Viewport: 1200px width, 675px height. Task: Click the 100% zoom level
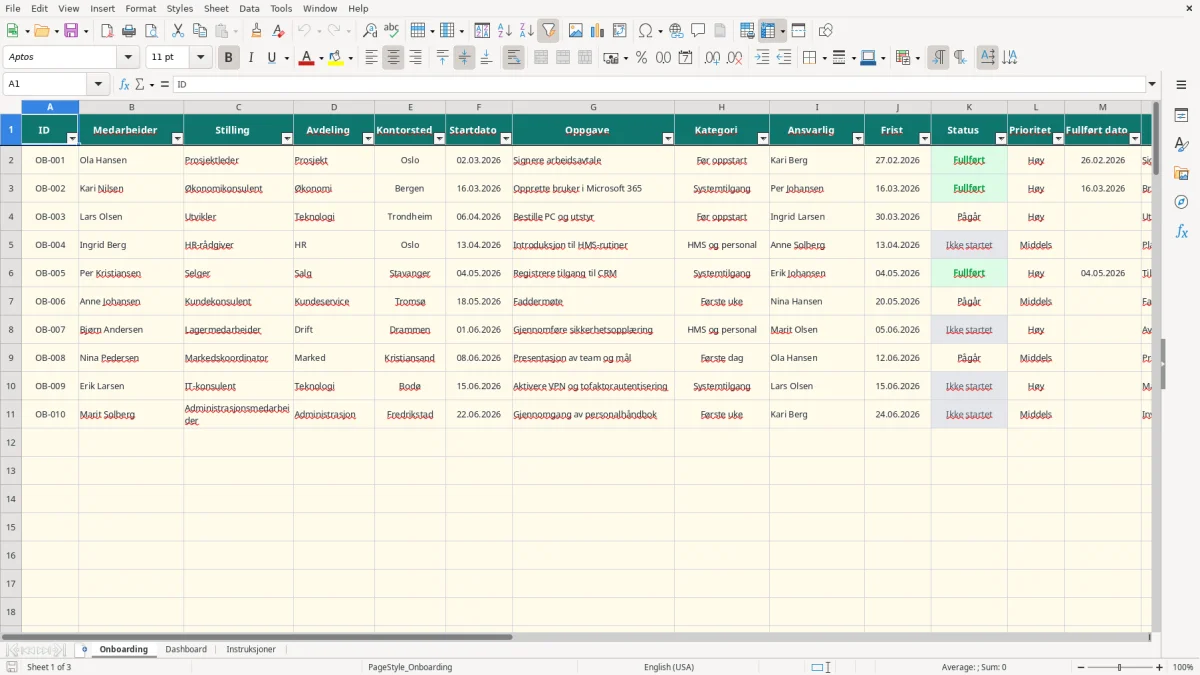pos(1183,667)
